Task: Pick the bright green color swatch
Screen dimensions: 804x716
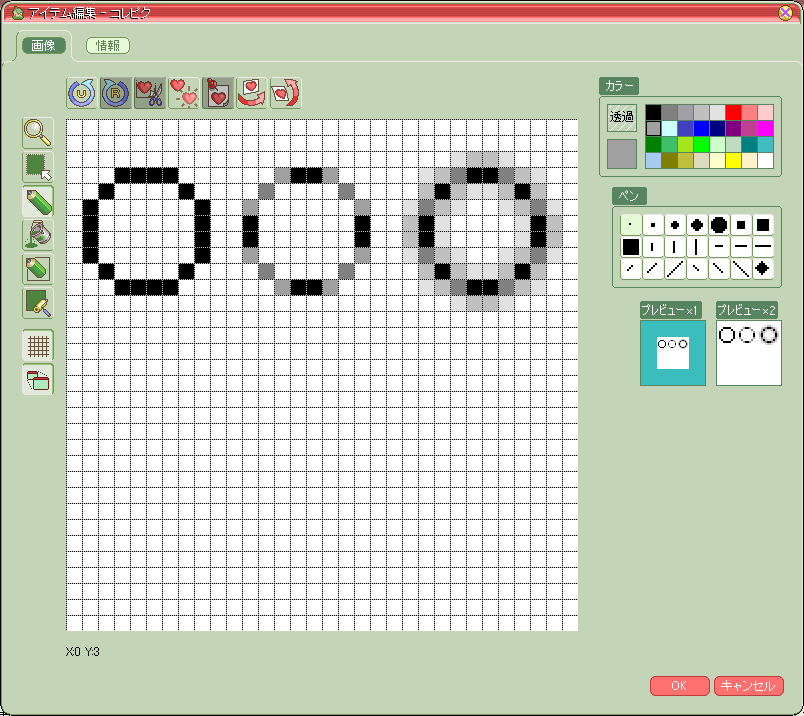Action: click(x=701, y=144)
